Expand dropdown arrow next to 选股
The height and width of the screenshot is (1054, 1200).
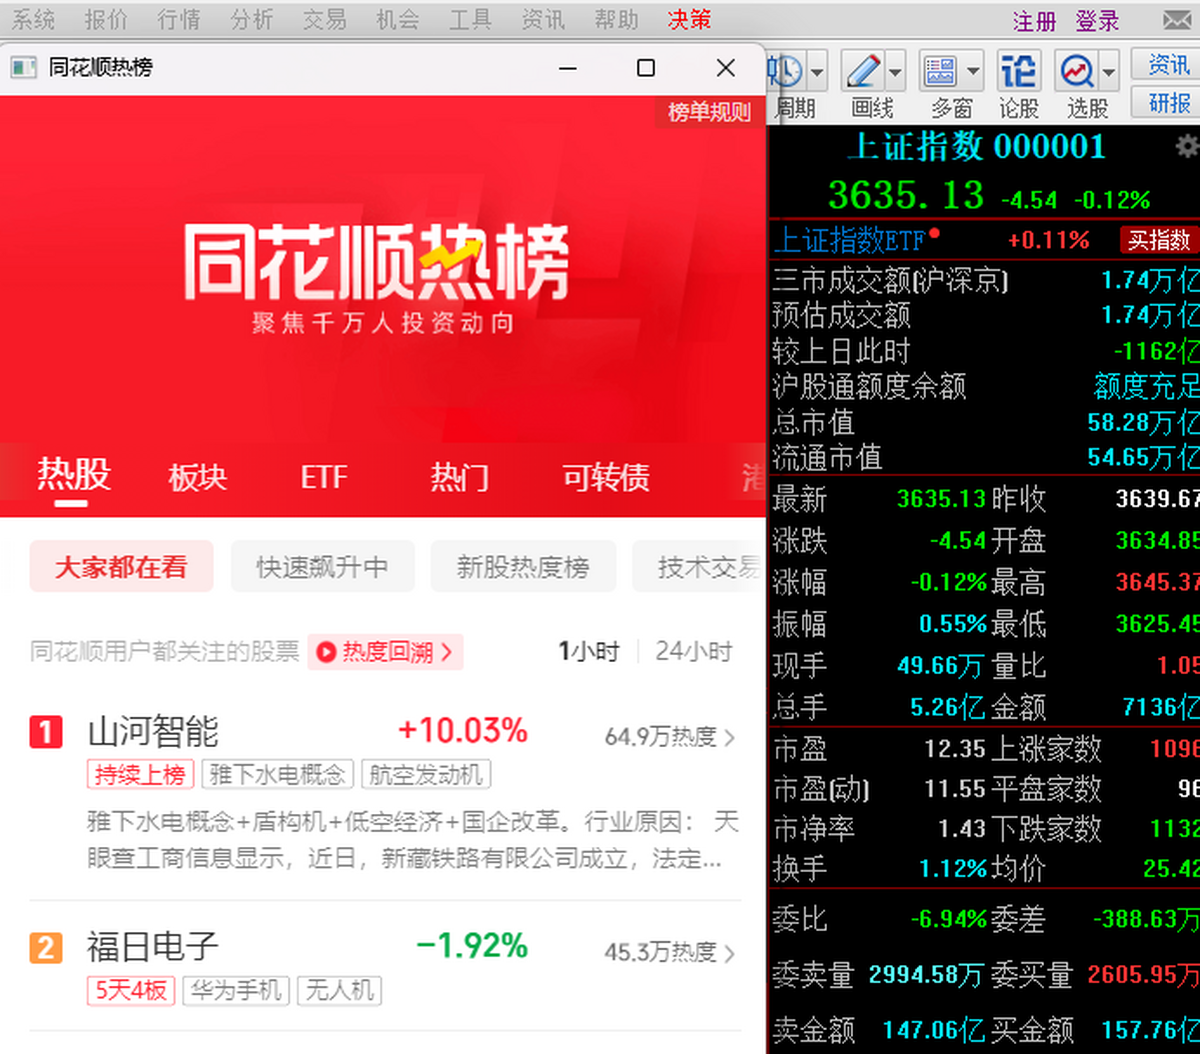[1109, 72]
